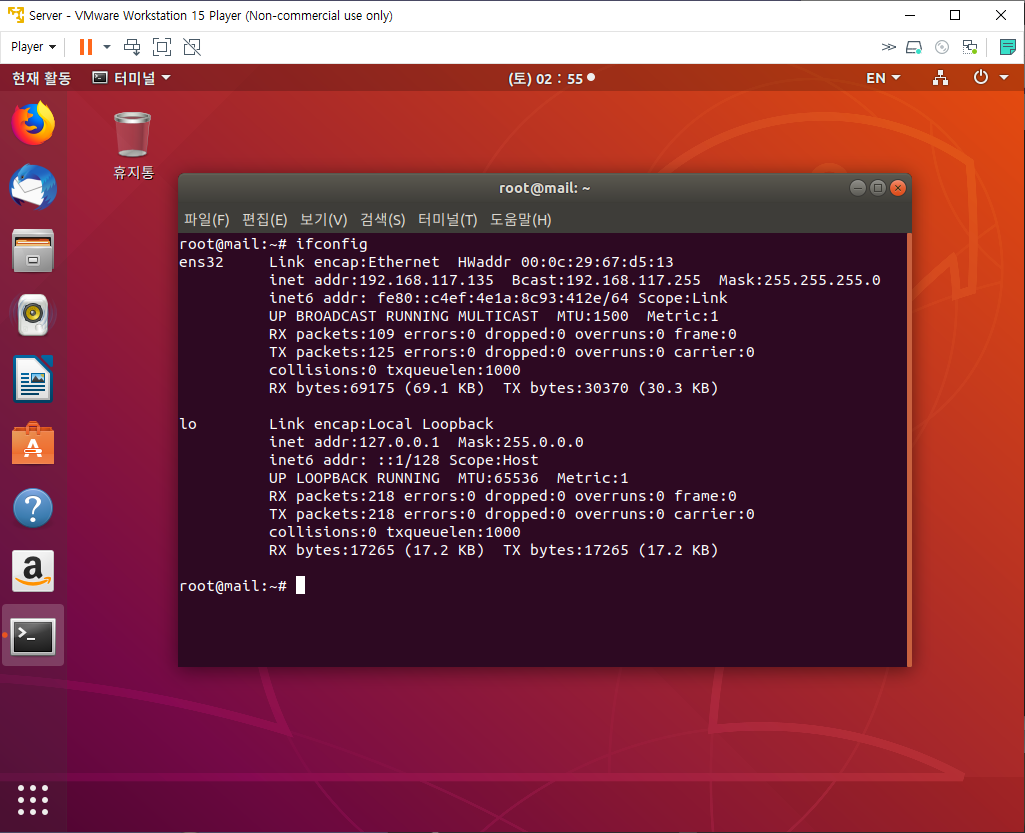The height and width of the screenshot is (833, 1025).
Task: Open the EN input source dropdown
Action: pos(883,78)
